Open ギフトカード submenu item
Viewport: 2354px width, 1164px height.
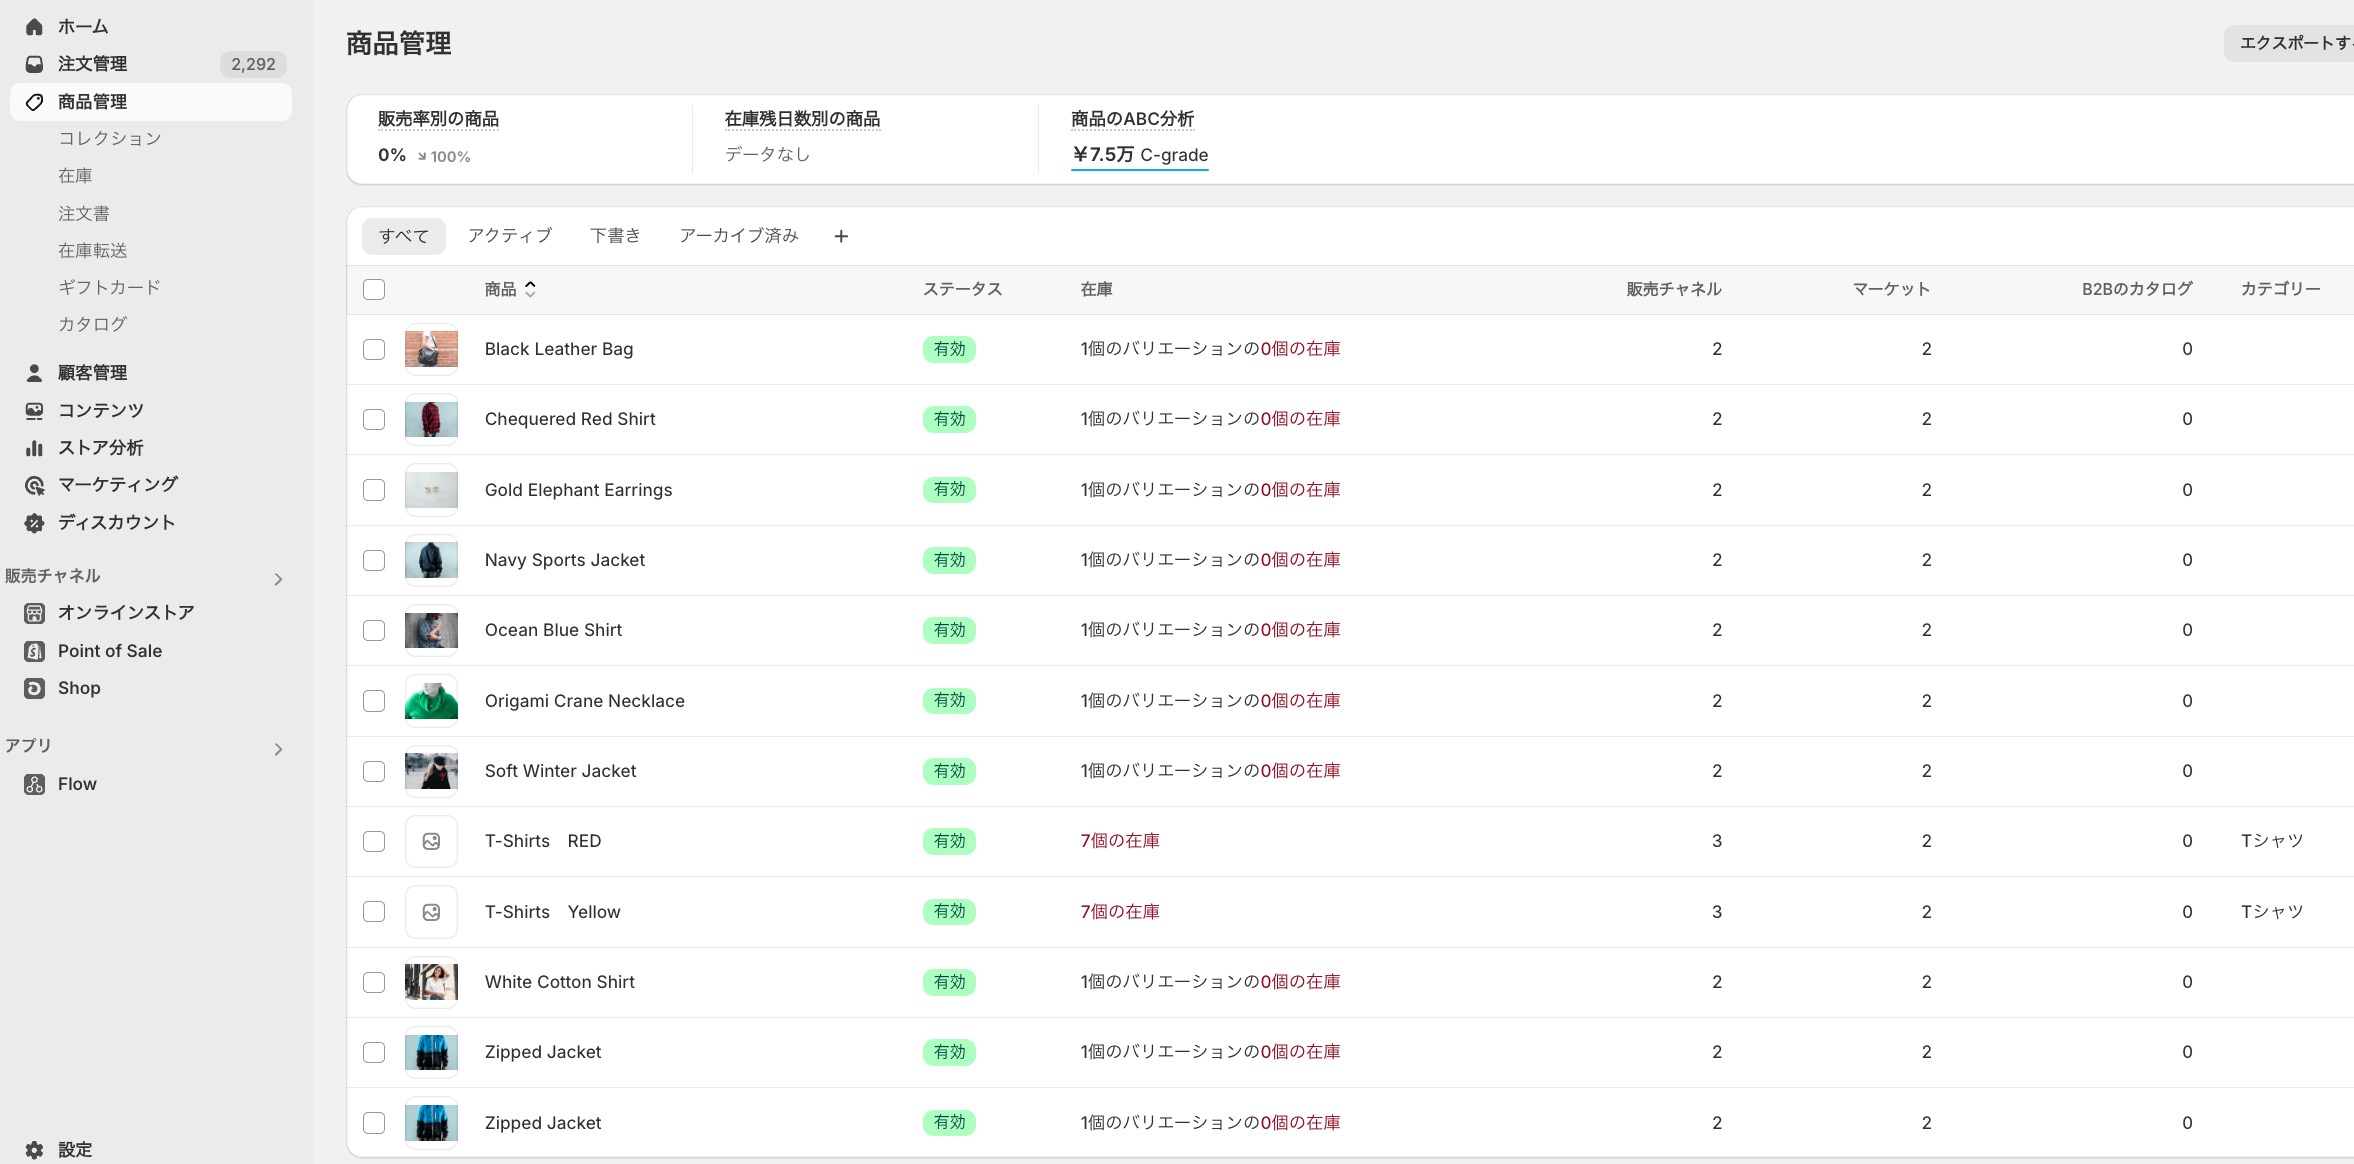pyautogui.click(x=109, y=287)
